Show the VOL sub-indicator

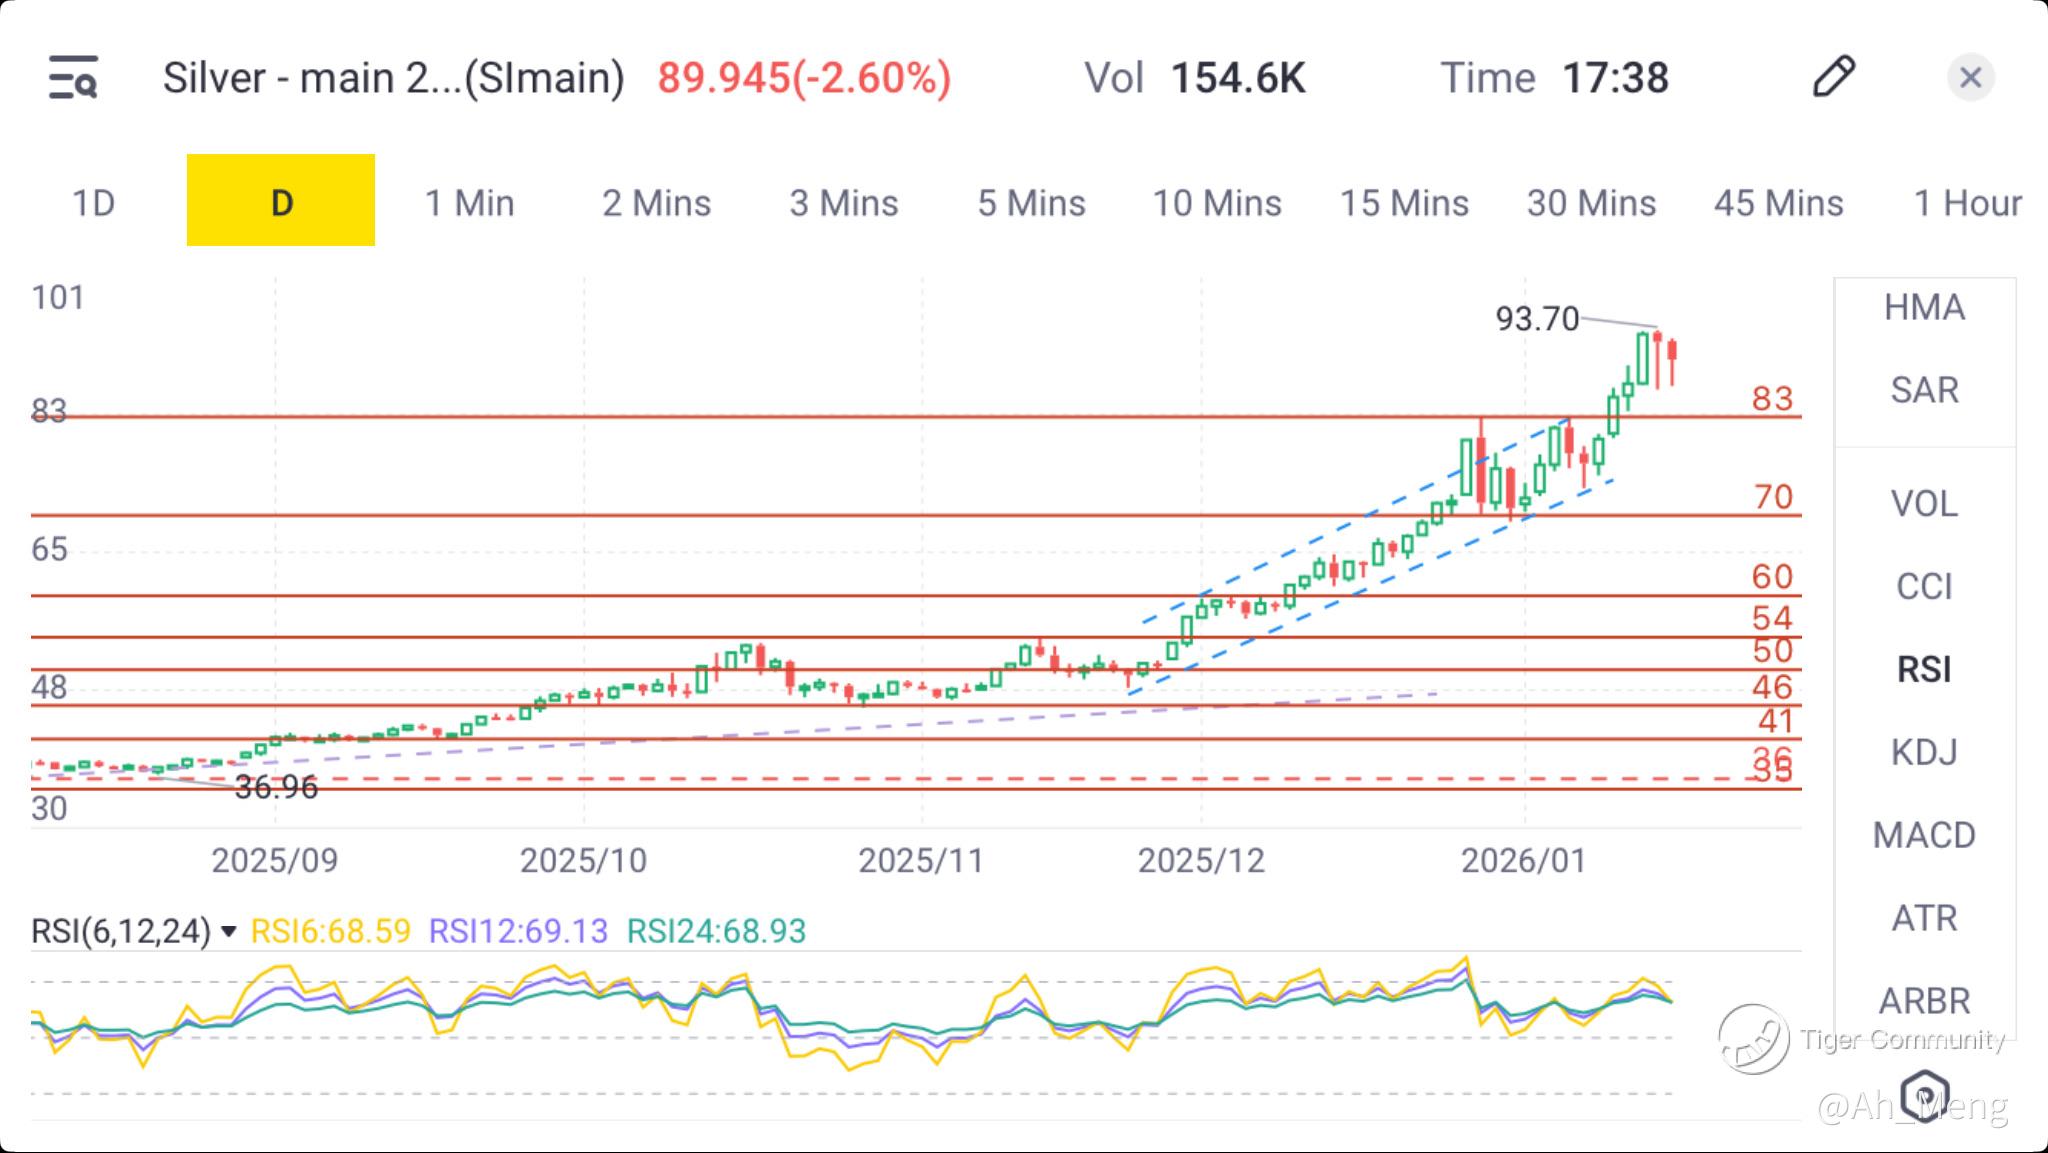pyautogui.click(x=1924, y=504)
